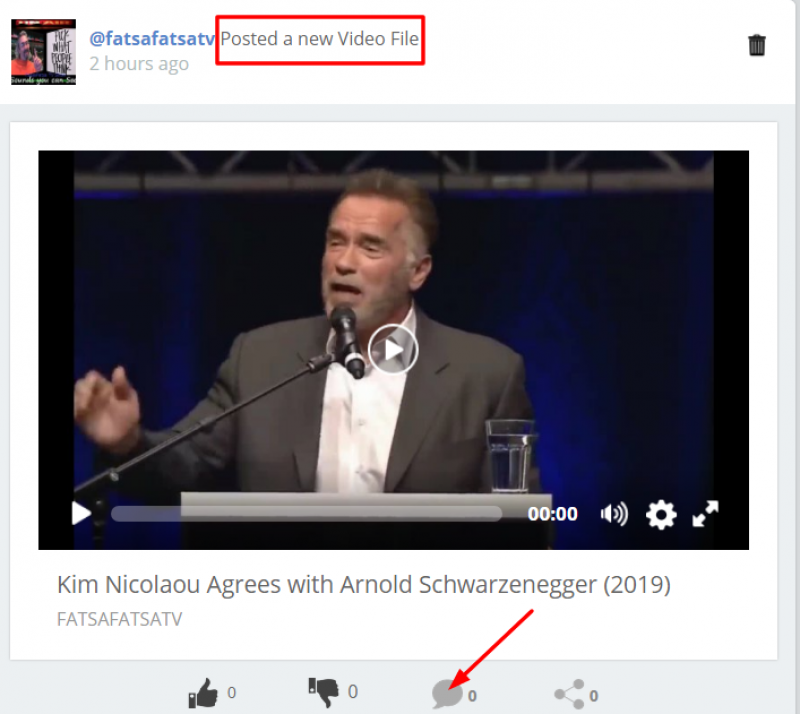Image resolution: width=800 pixels, height=714 pixels.
Task: Open comments via the speech bubble icon
Action: pyautogui.click(x=447, y=694)
